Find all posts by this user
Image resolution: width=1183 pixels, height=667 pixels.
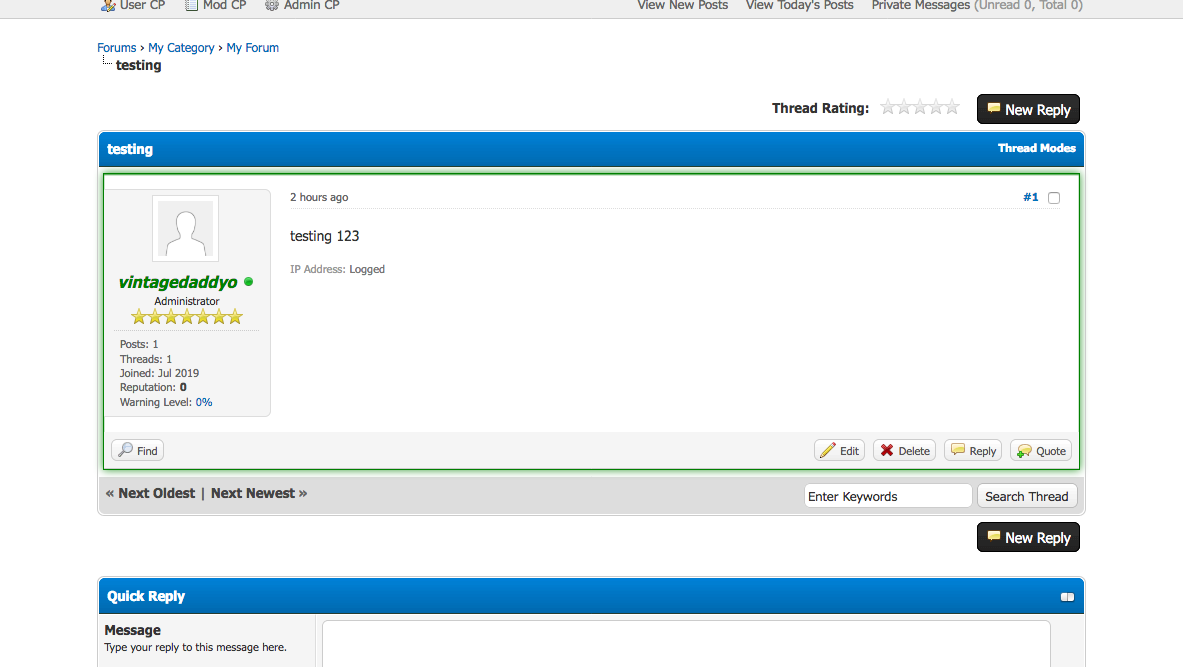tap(137, 450)
